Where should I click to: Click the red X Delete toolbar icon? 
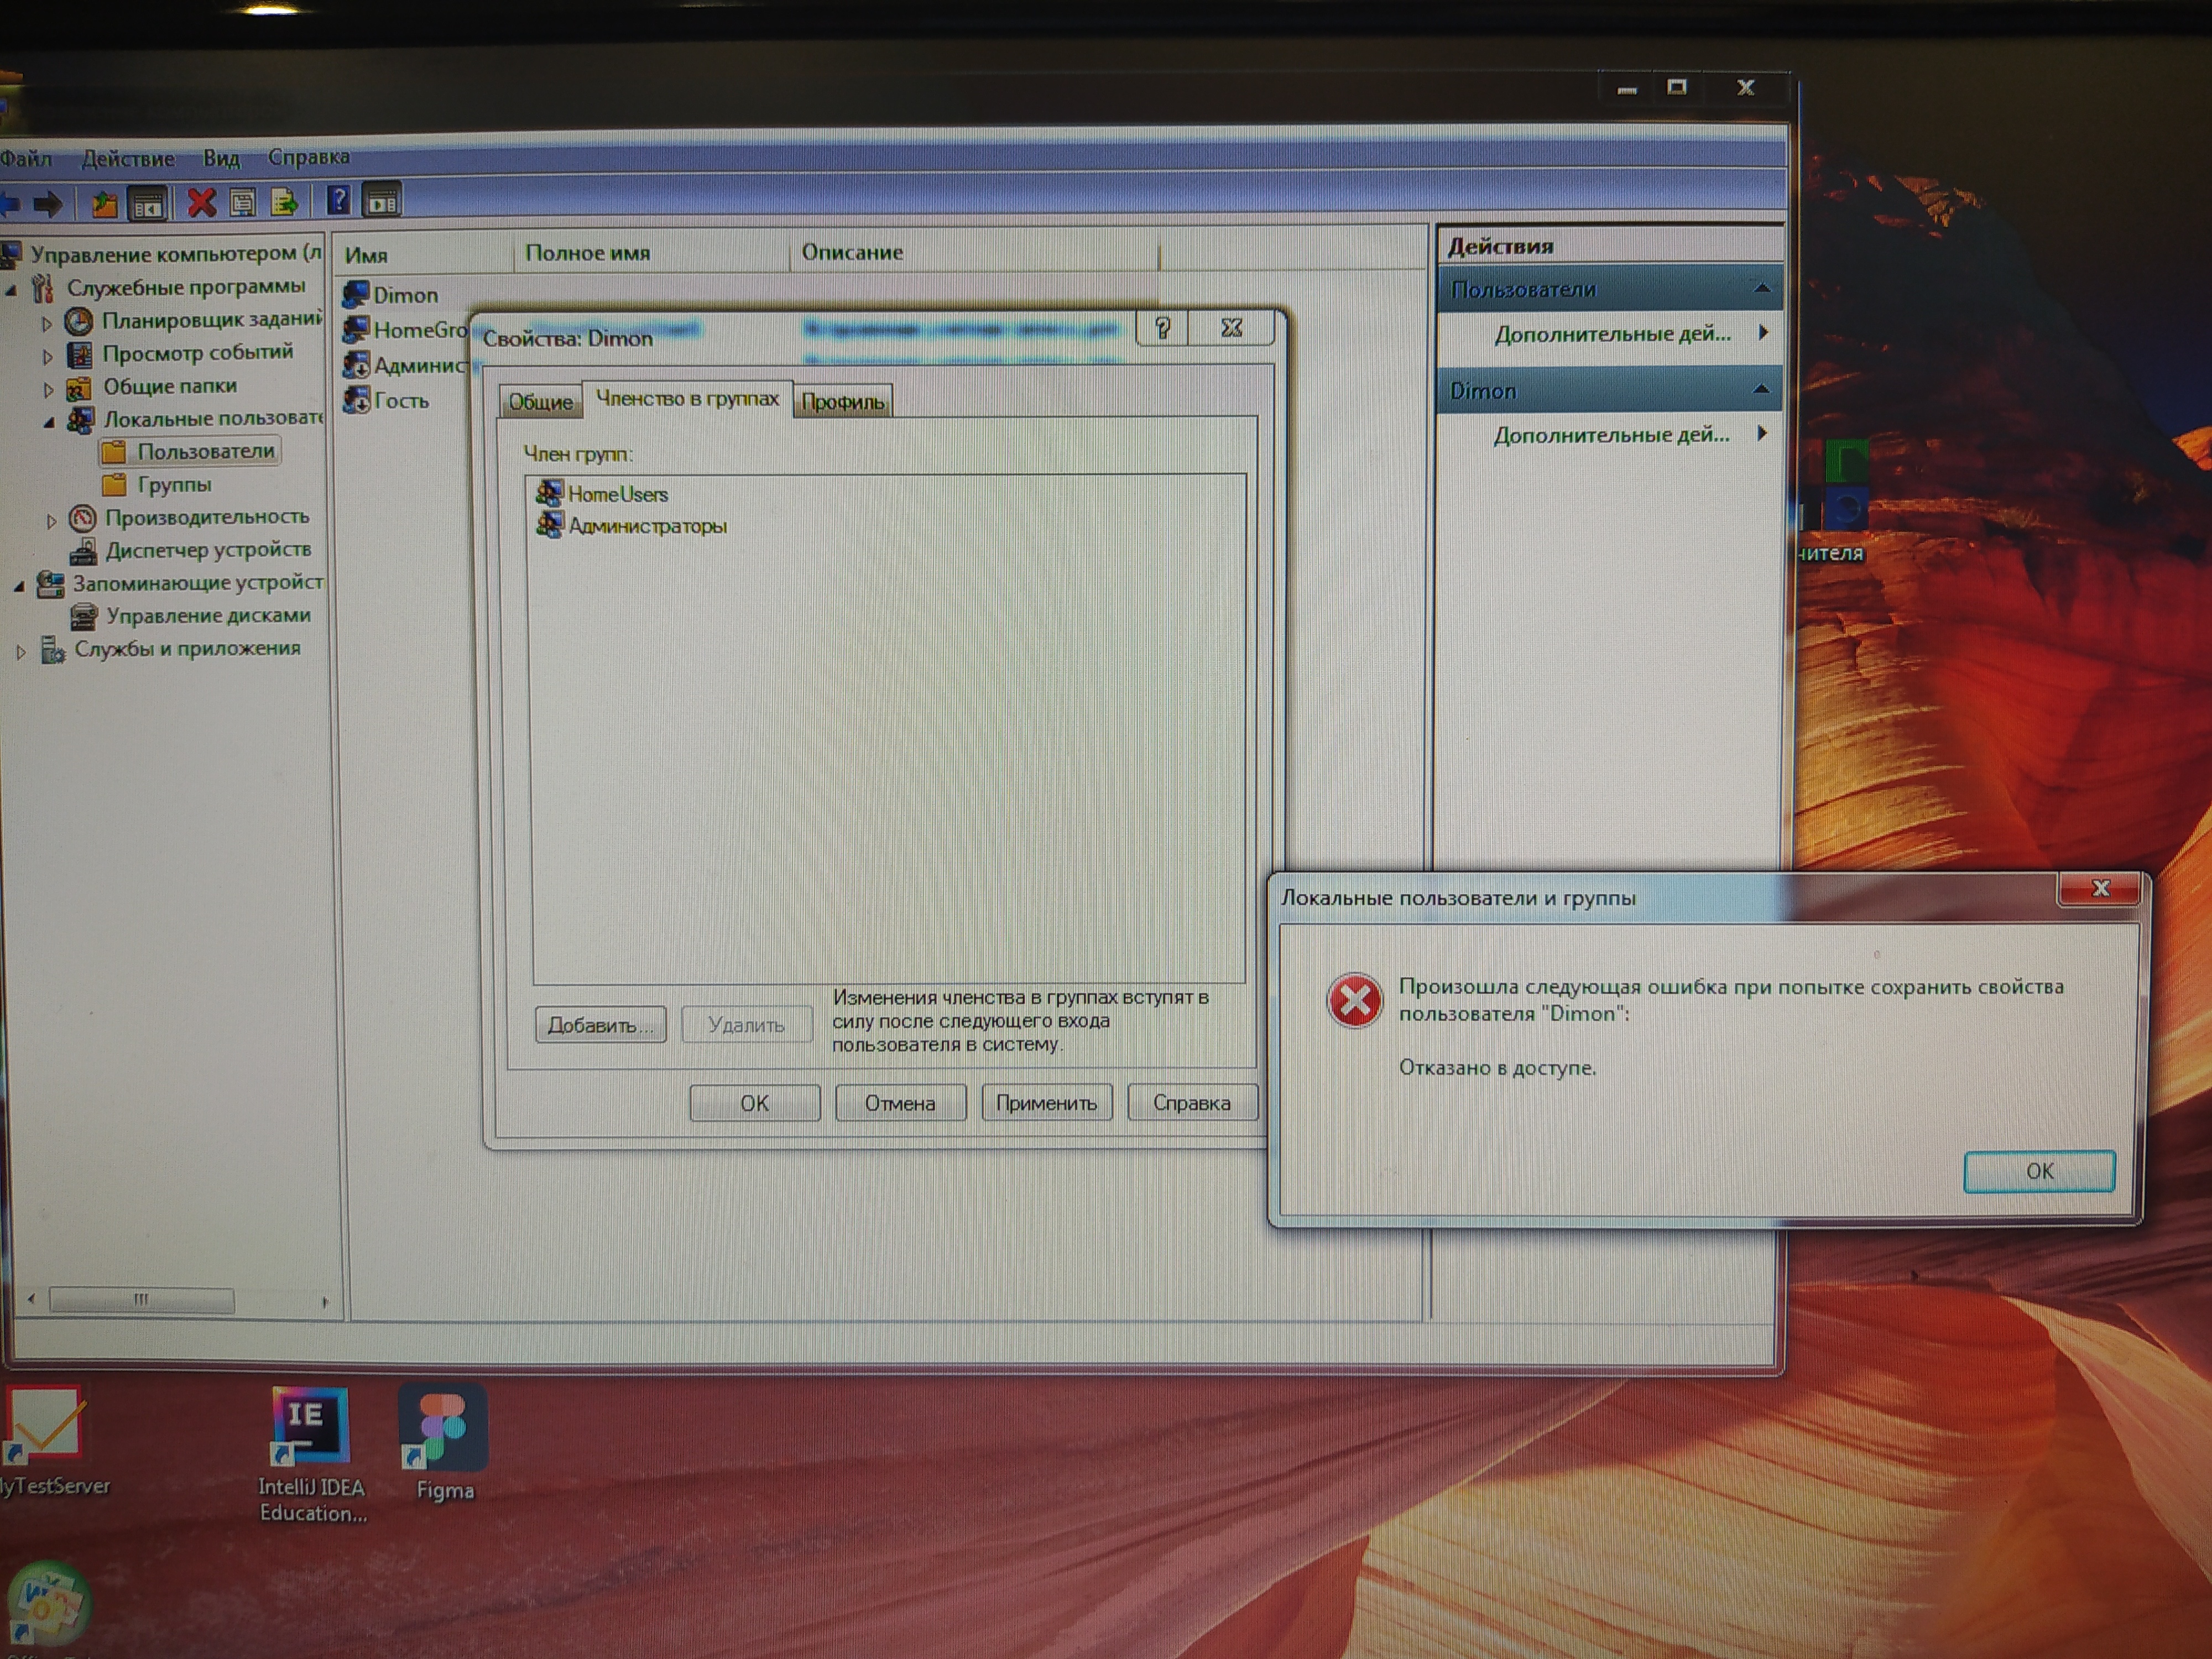coord(201,203)
